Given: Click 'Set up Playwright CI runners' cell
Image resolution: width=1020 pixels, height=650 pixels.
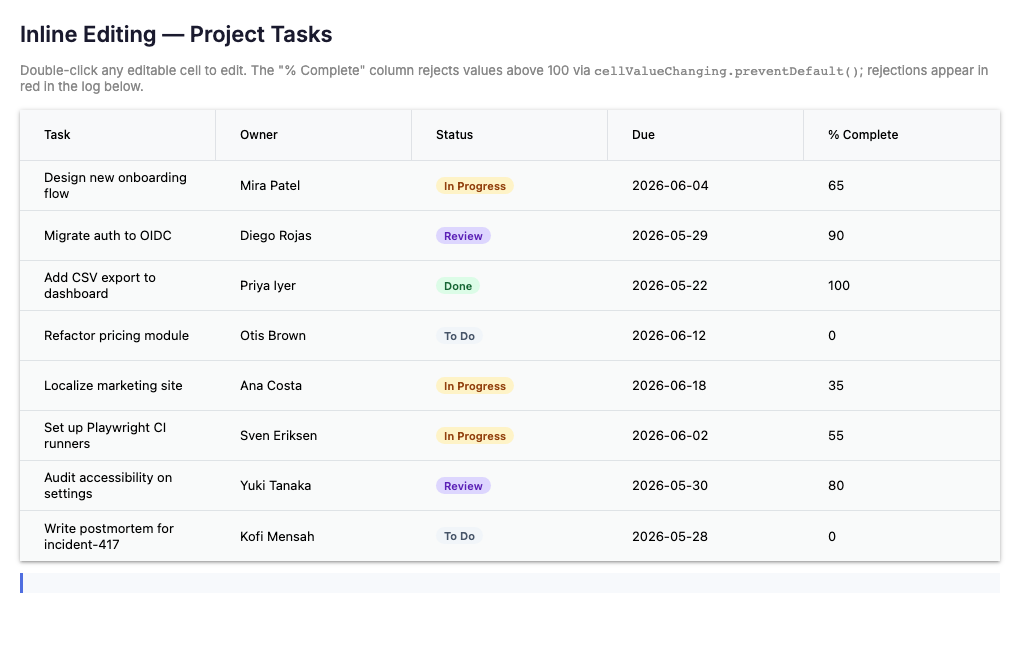Looking at the screenshot, I should pos(118,436).
